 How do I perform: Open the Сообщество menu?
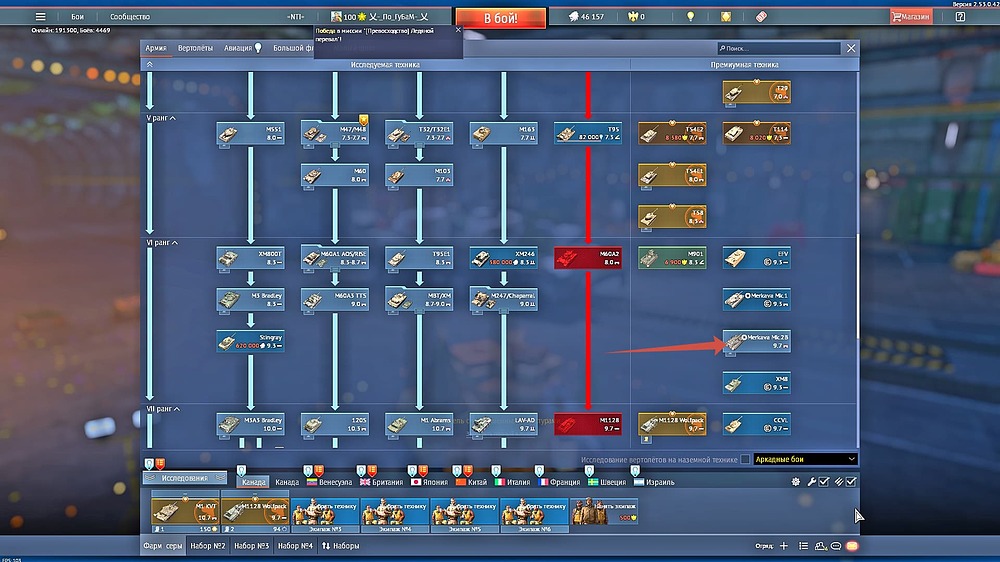pos(130,17)
